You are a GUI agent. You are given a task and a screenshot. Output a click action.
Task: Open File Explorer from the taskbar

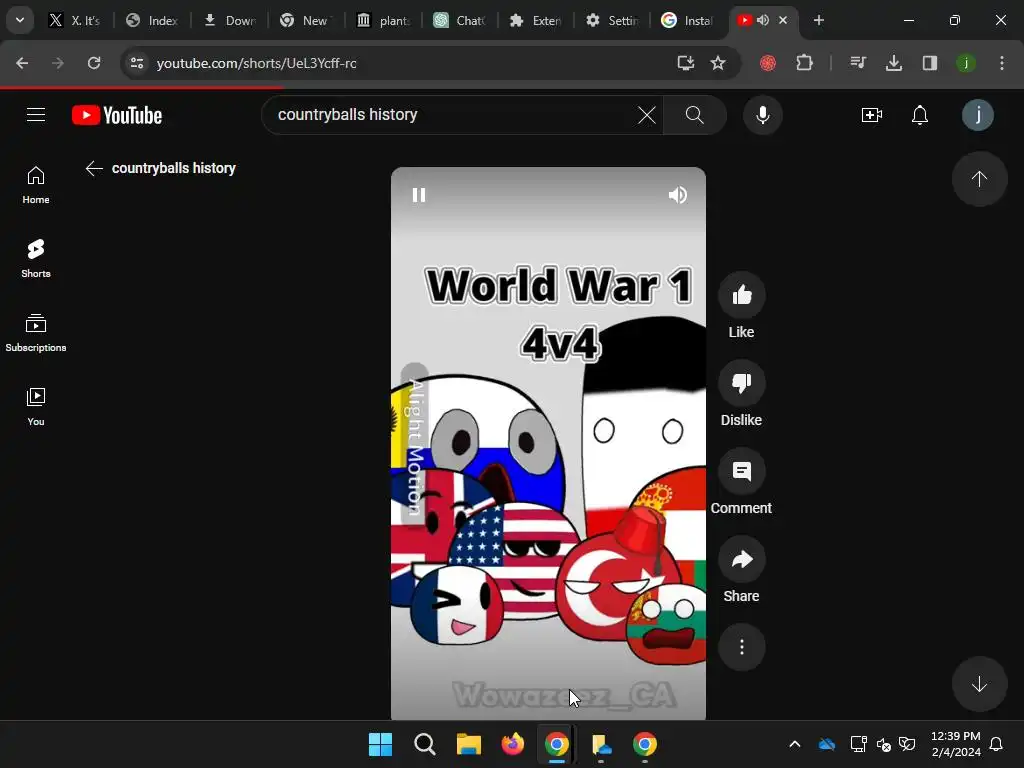pos(468,744)
